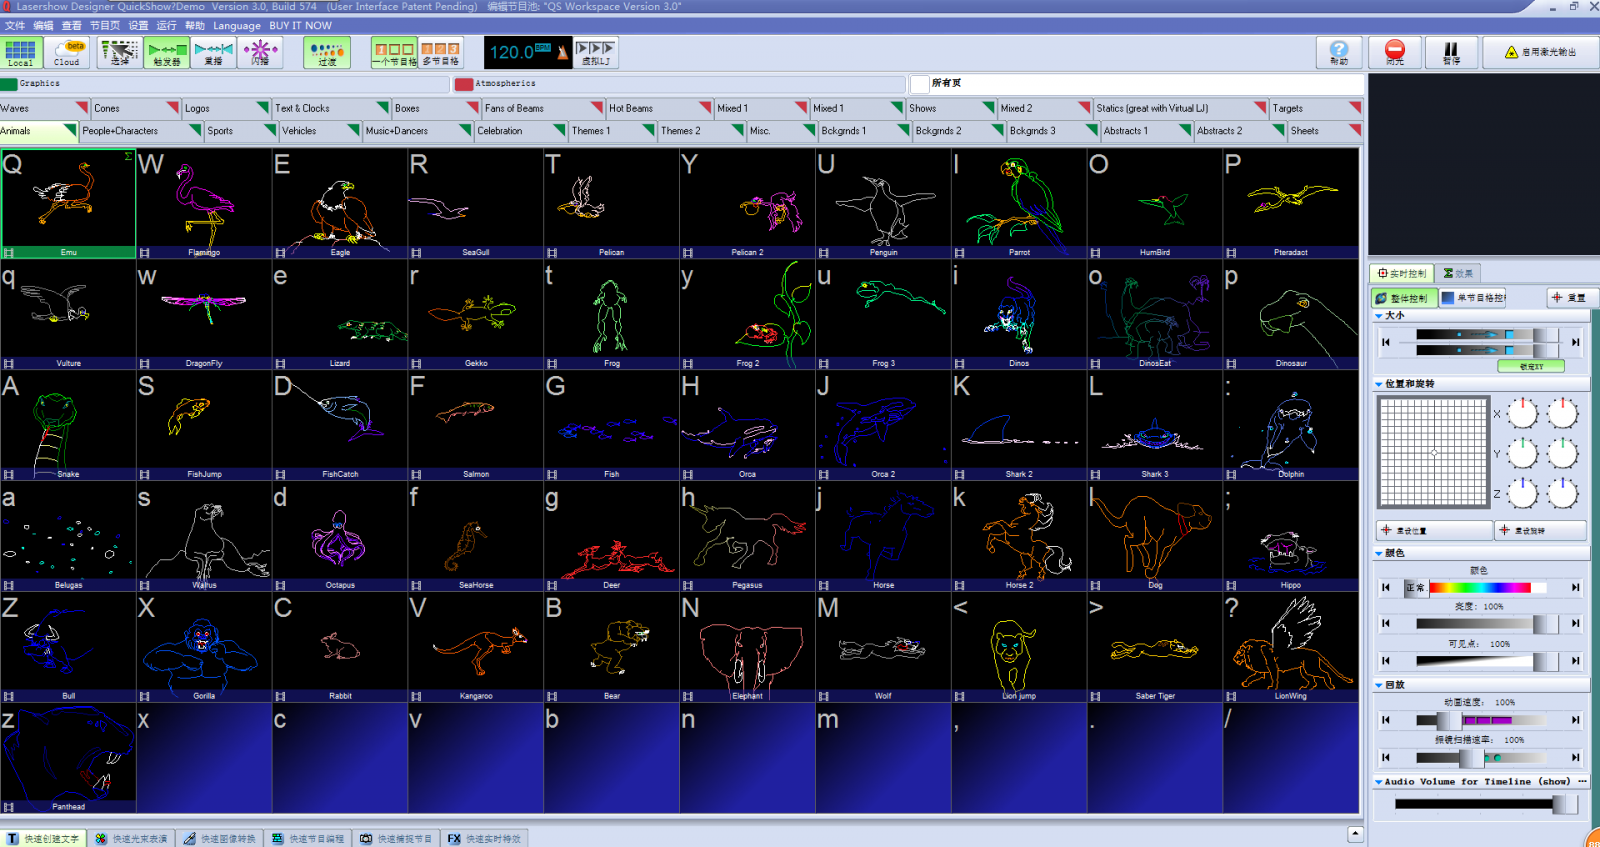The width and height of the screenshot is (1600, 847).
Task: Open the Language menu
Action: pyautogui.click(x=236, y=25)
